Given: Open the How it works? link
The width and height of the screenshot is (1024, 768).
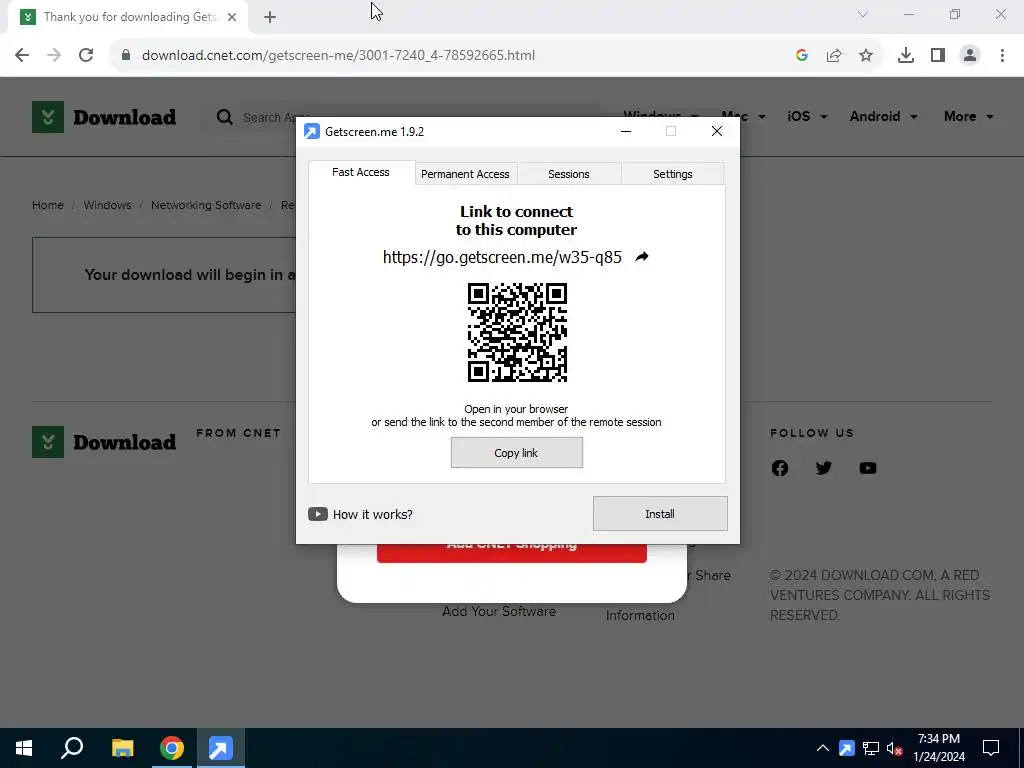Looking at the screenshot, I should [372, 515].
